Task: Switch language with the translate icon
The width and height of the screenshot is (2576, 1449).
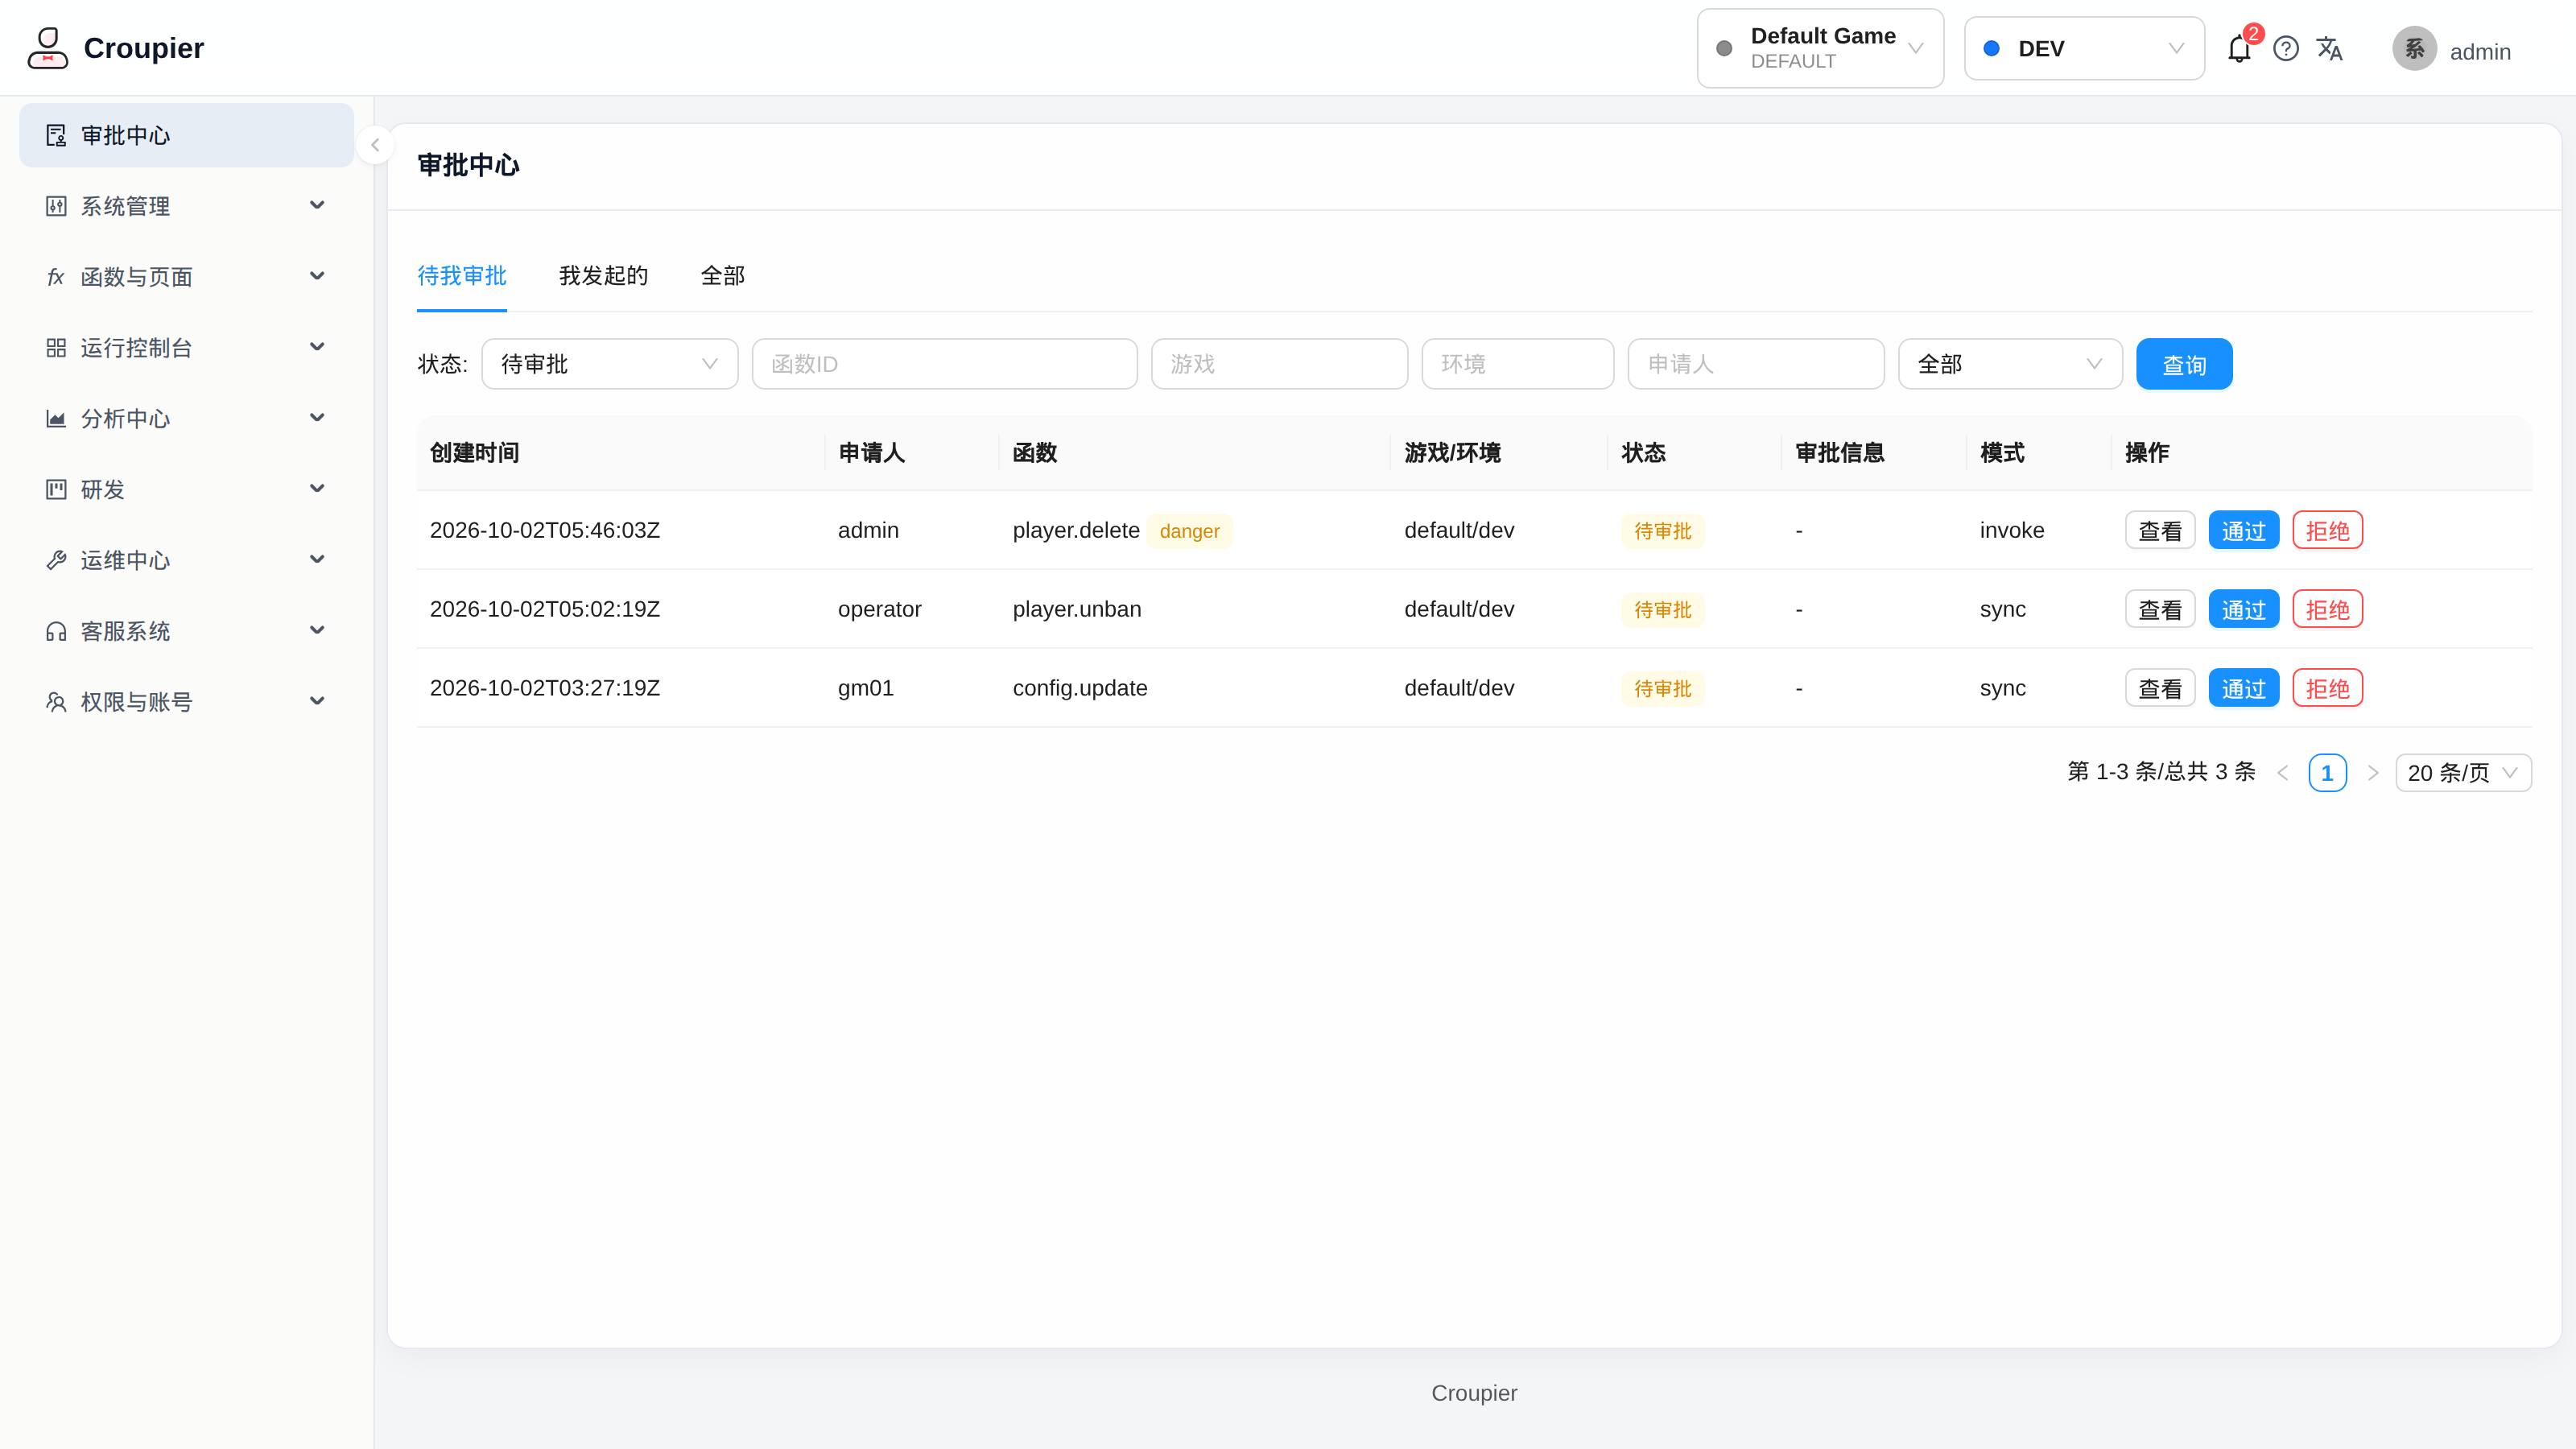Action: tap(2330, 49)
